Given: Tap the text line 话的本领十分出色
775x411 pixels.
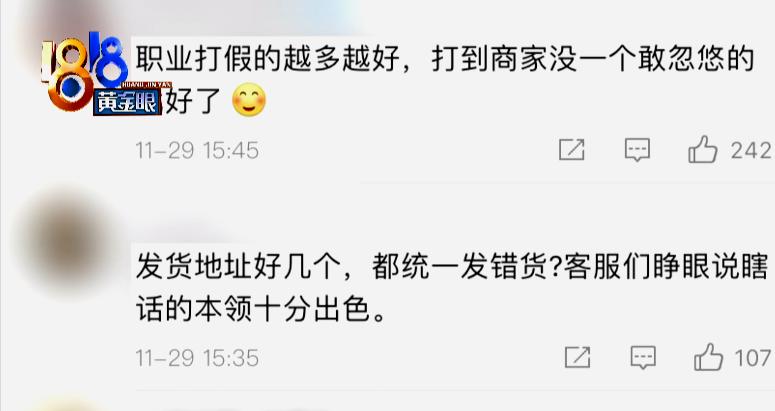Looking at the screenshot, I should pos(260,310).
